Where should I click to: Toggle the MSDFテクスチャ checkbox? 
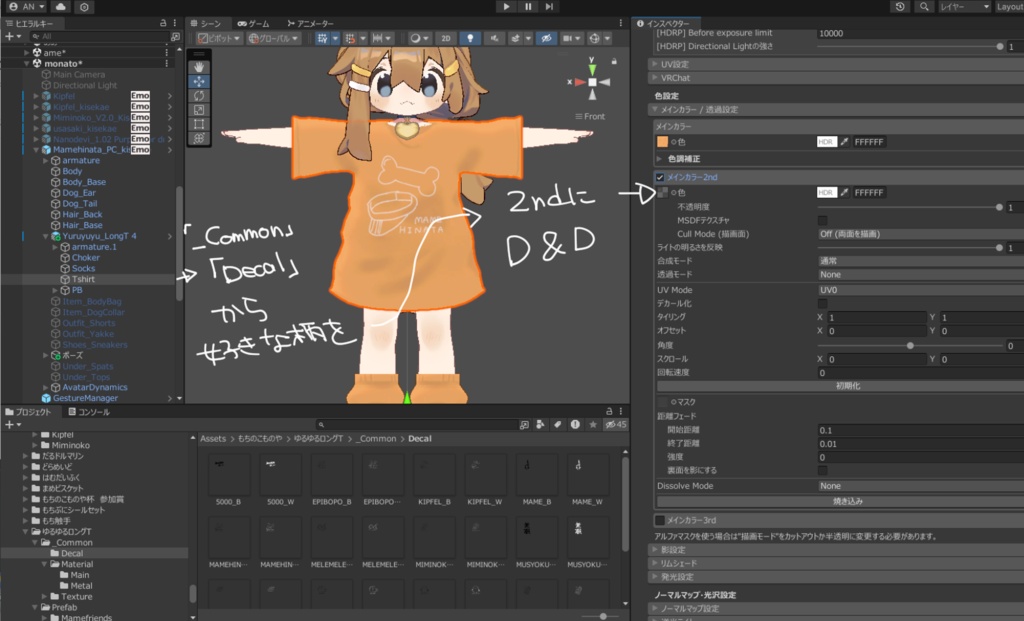coord(822,221)
